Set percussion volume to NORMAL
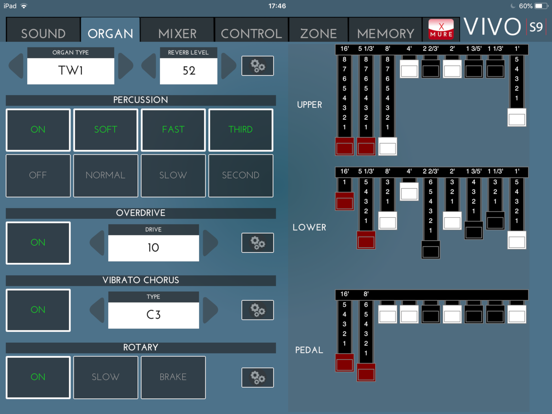The image size is (552, 414). 106,175
